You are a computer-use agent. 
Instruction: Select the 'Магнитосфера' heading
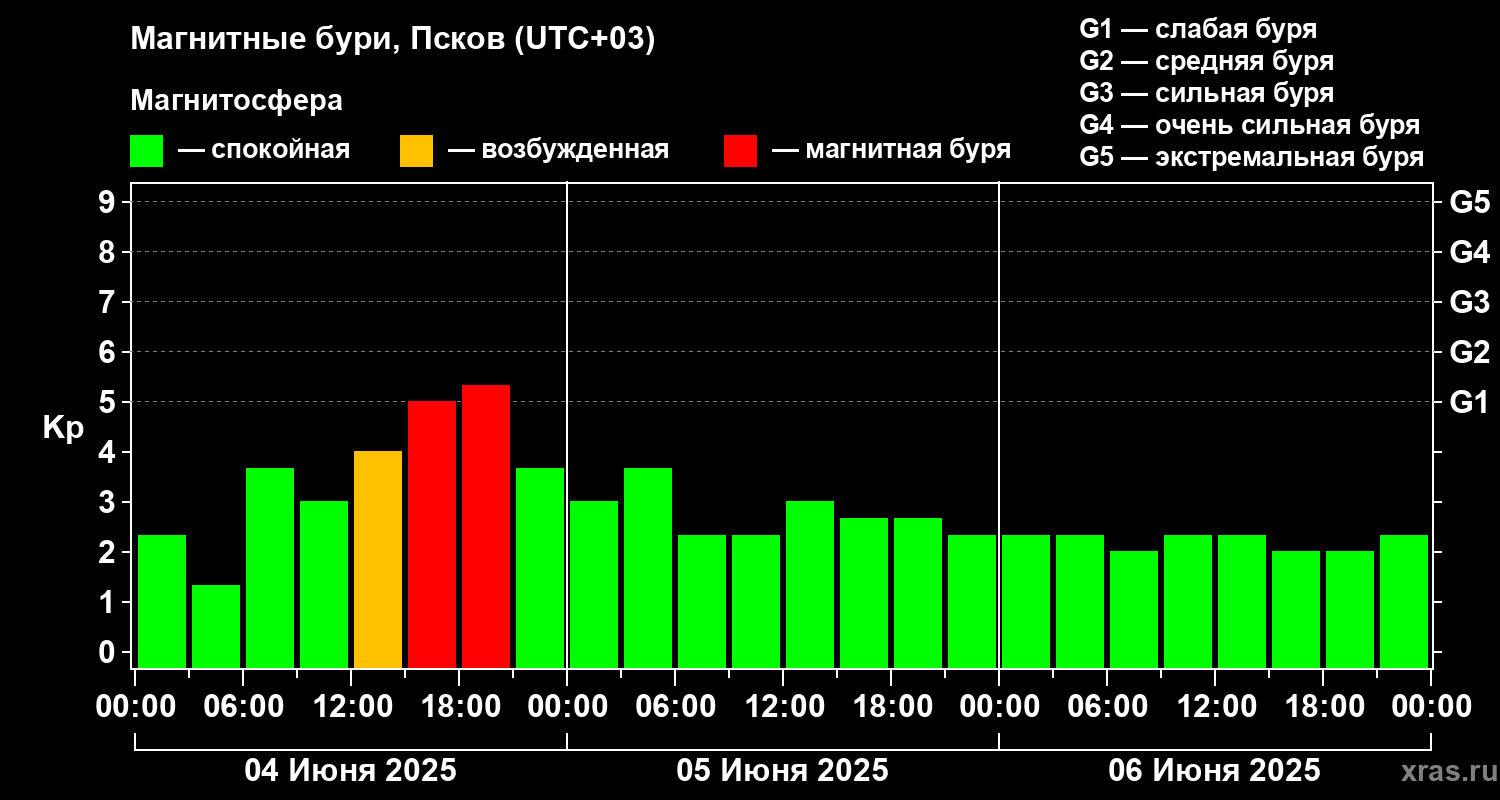click(x=237, y=101)
